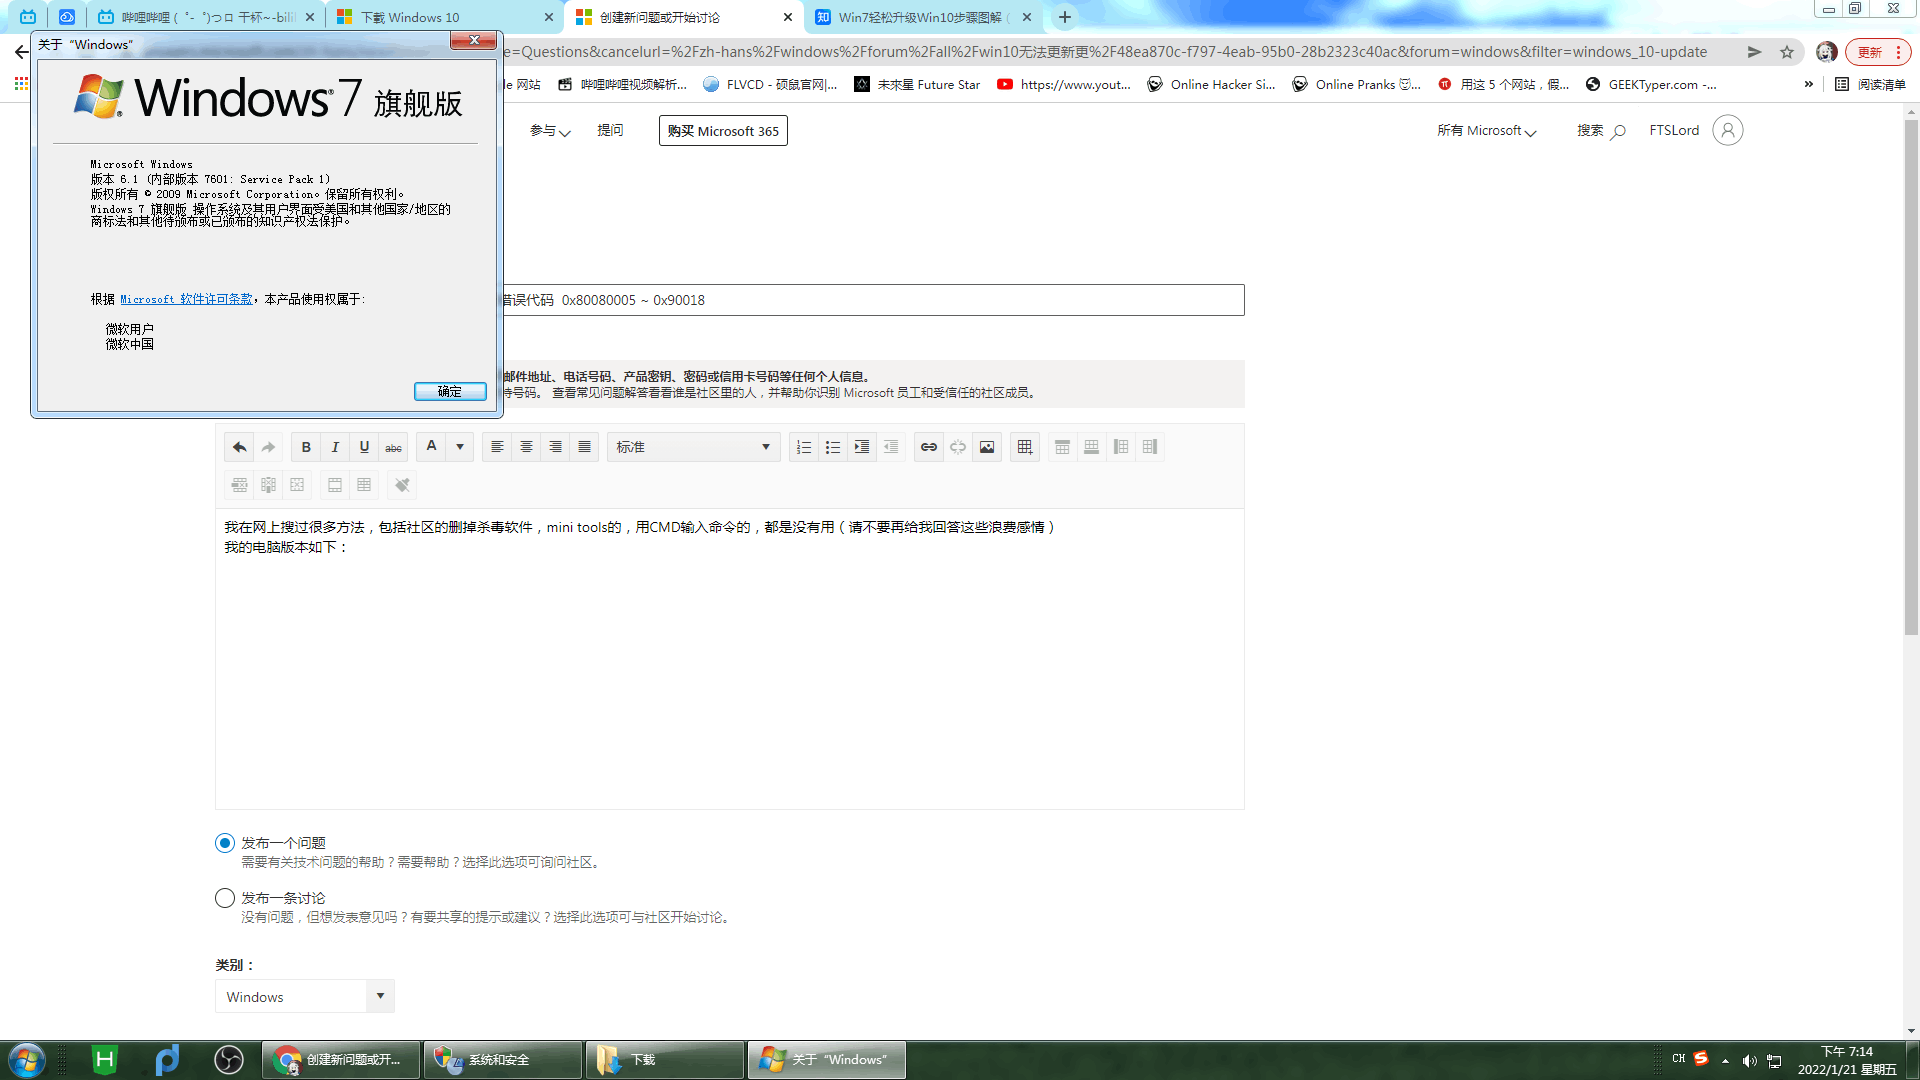Select the 发布一个问题 radio option
Image resolution: width=1920 pixels, height=1080 pixels.
pos(224,843)
